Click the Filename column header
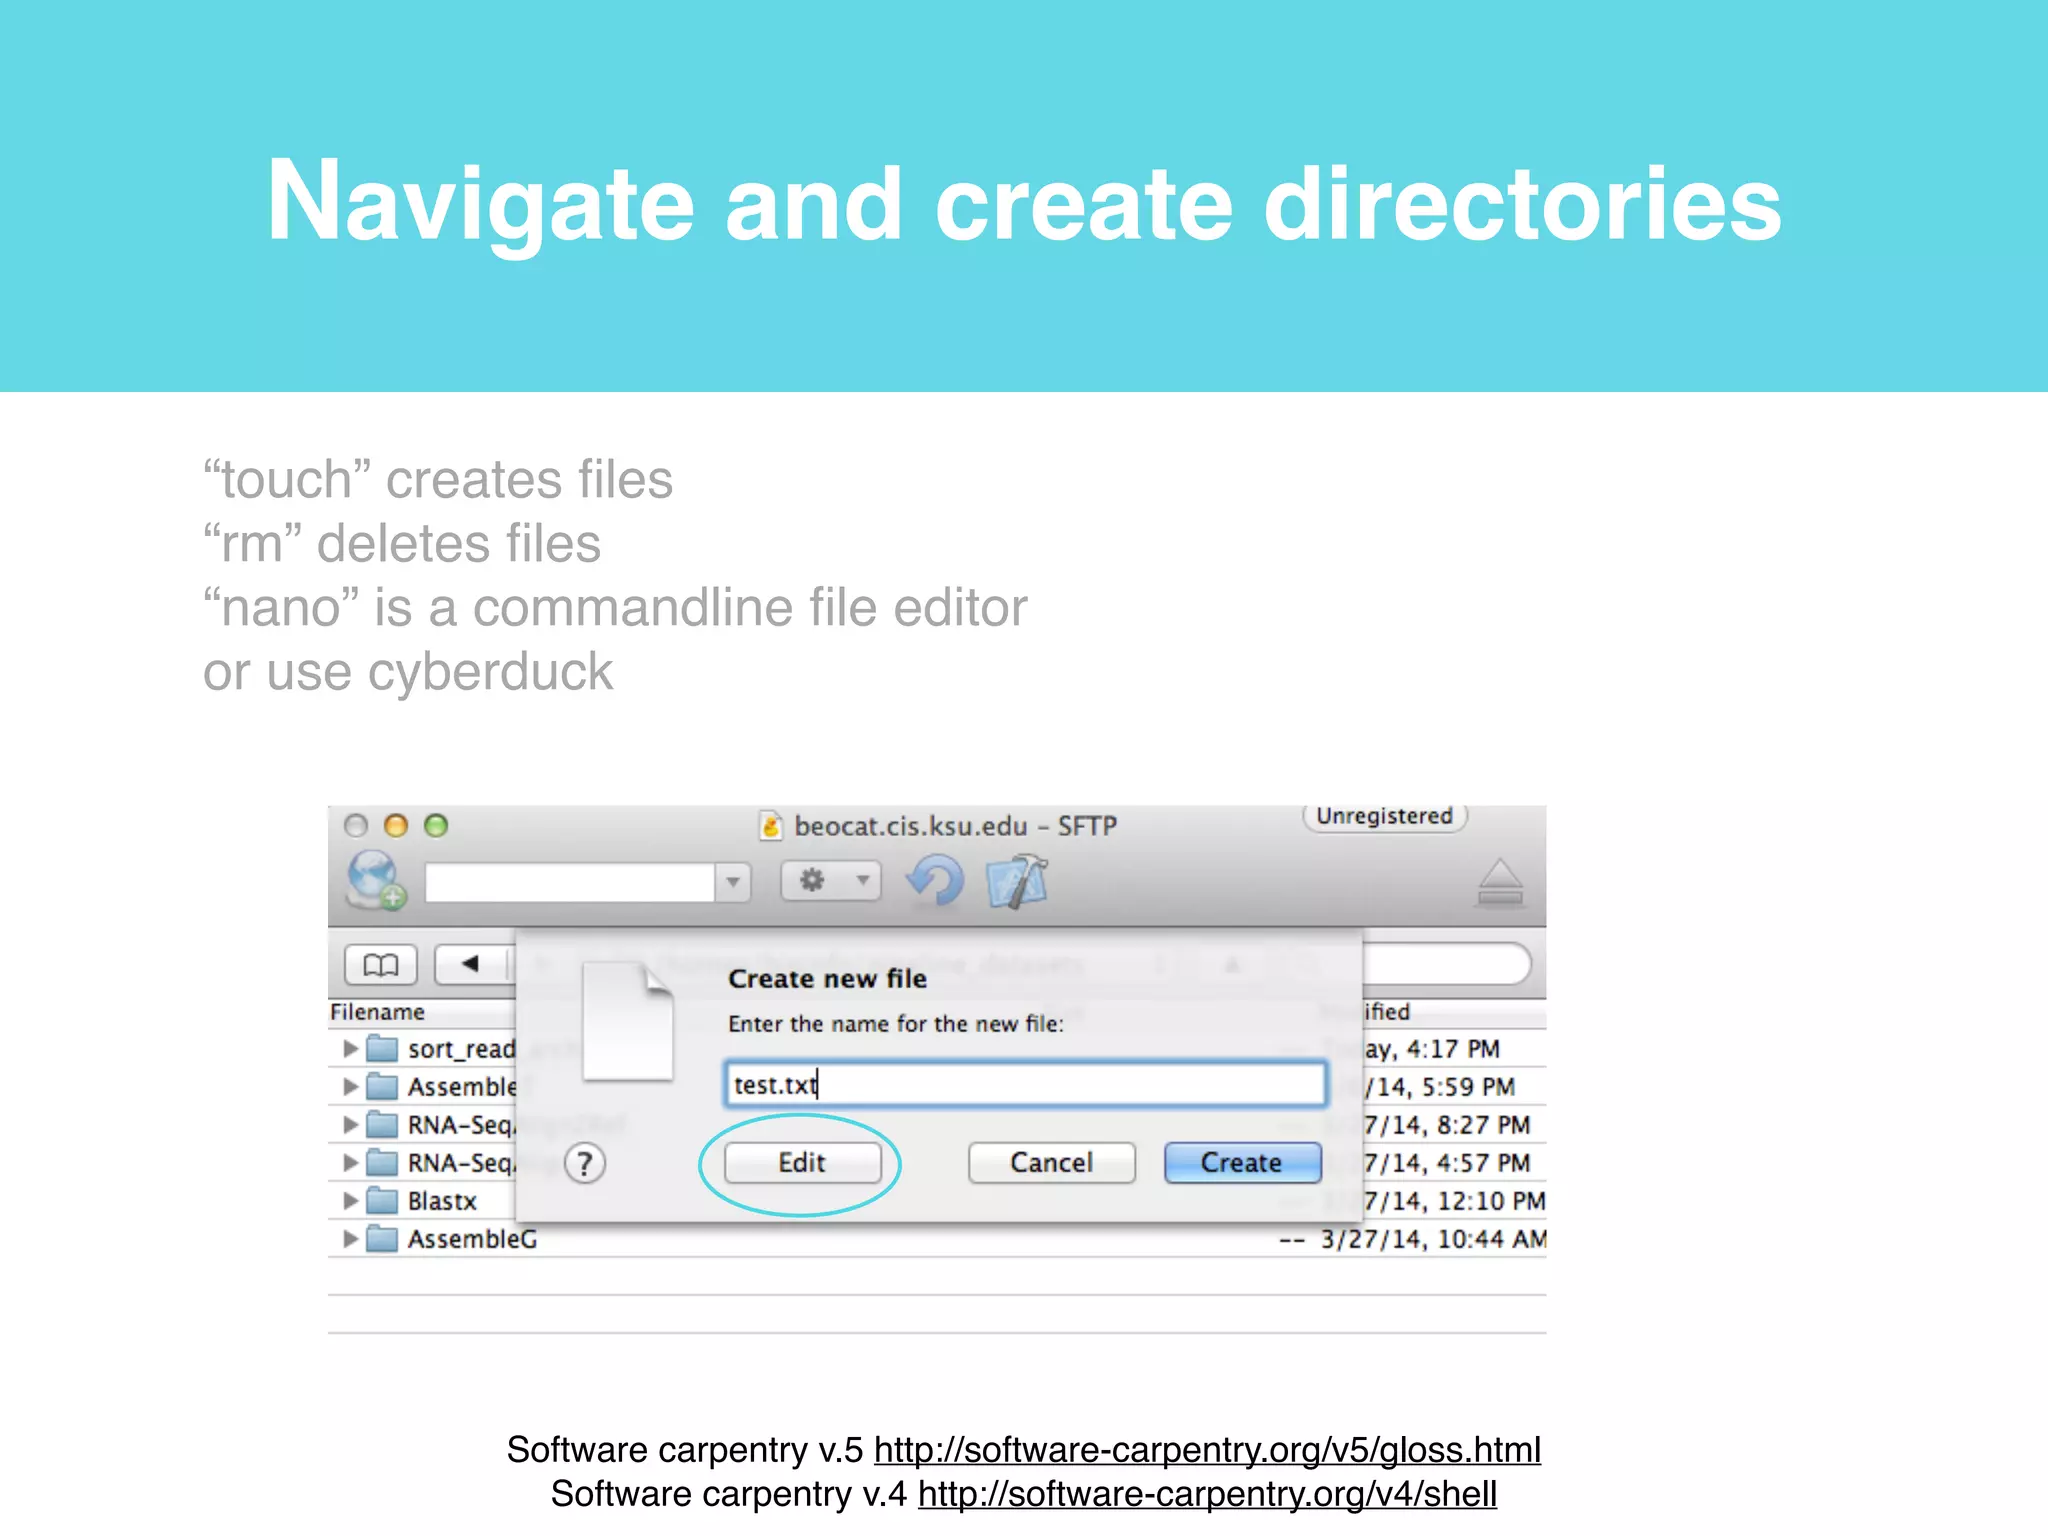This screenshot has width=2048, height=1536. click(x=378, y=1012)
